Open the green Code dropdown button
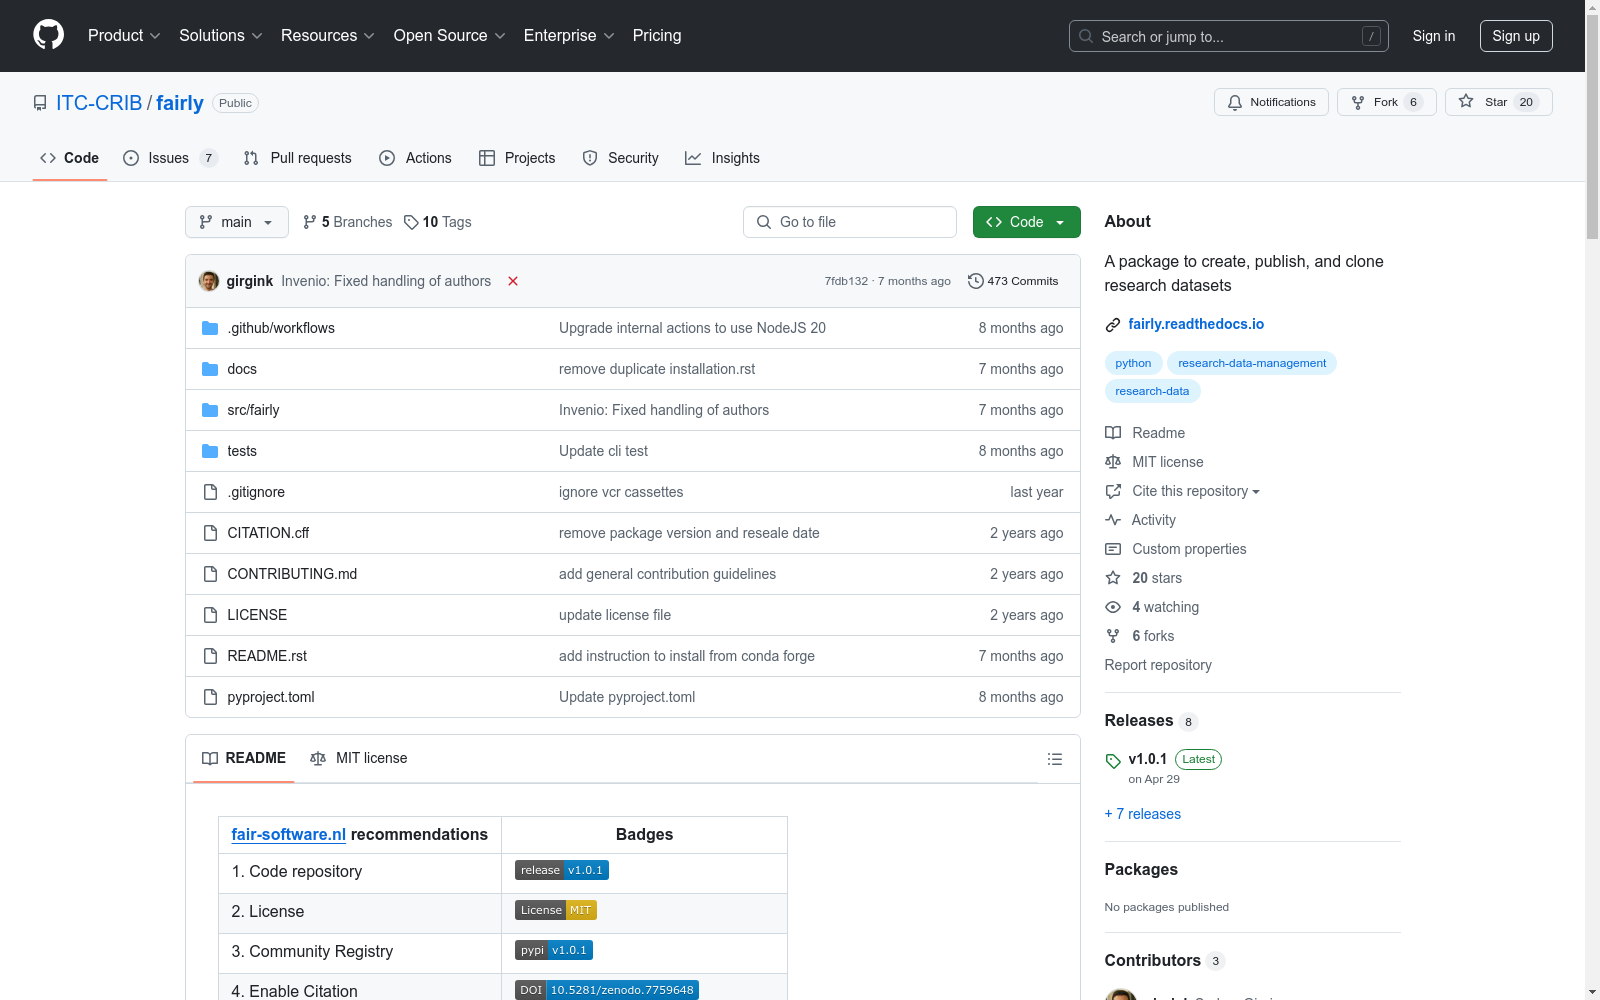The width and height of the screenshot is (1600, 1000). point(1026,222)
